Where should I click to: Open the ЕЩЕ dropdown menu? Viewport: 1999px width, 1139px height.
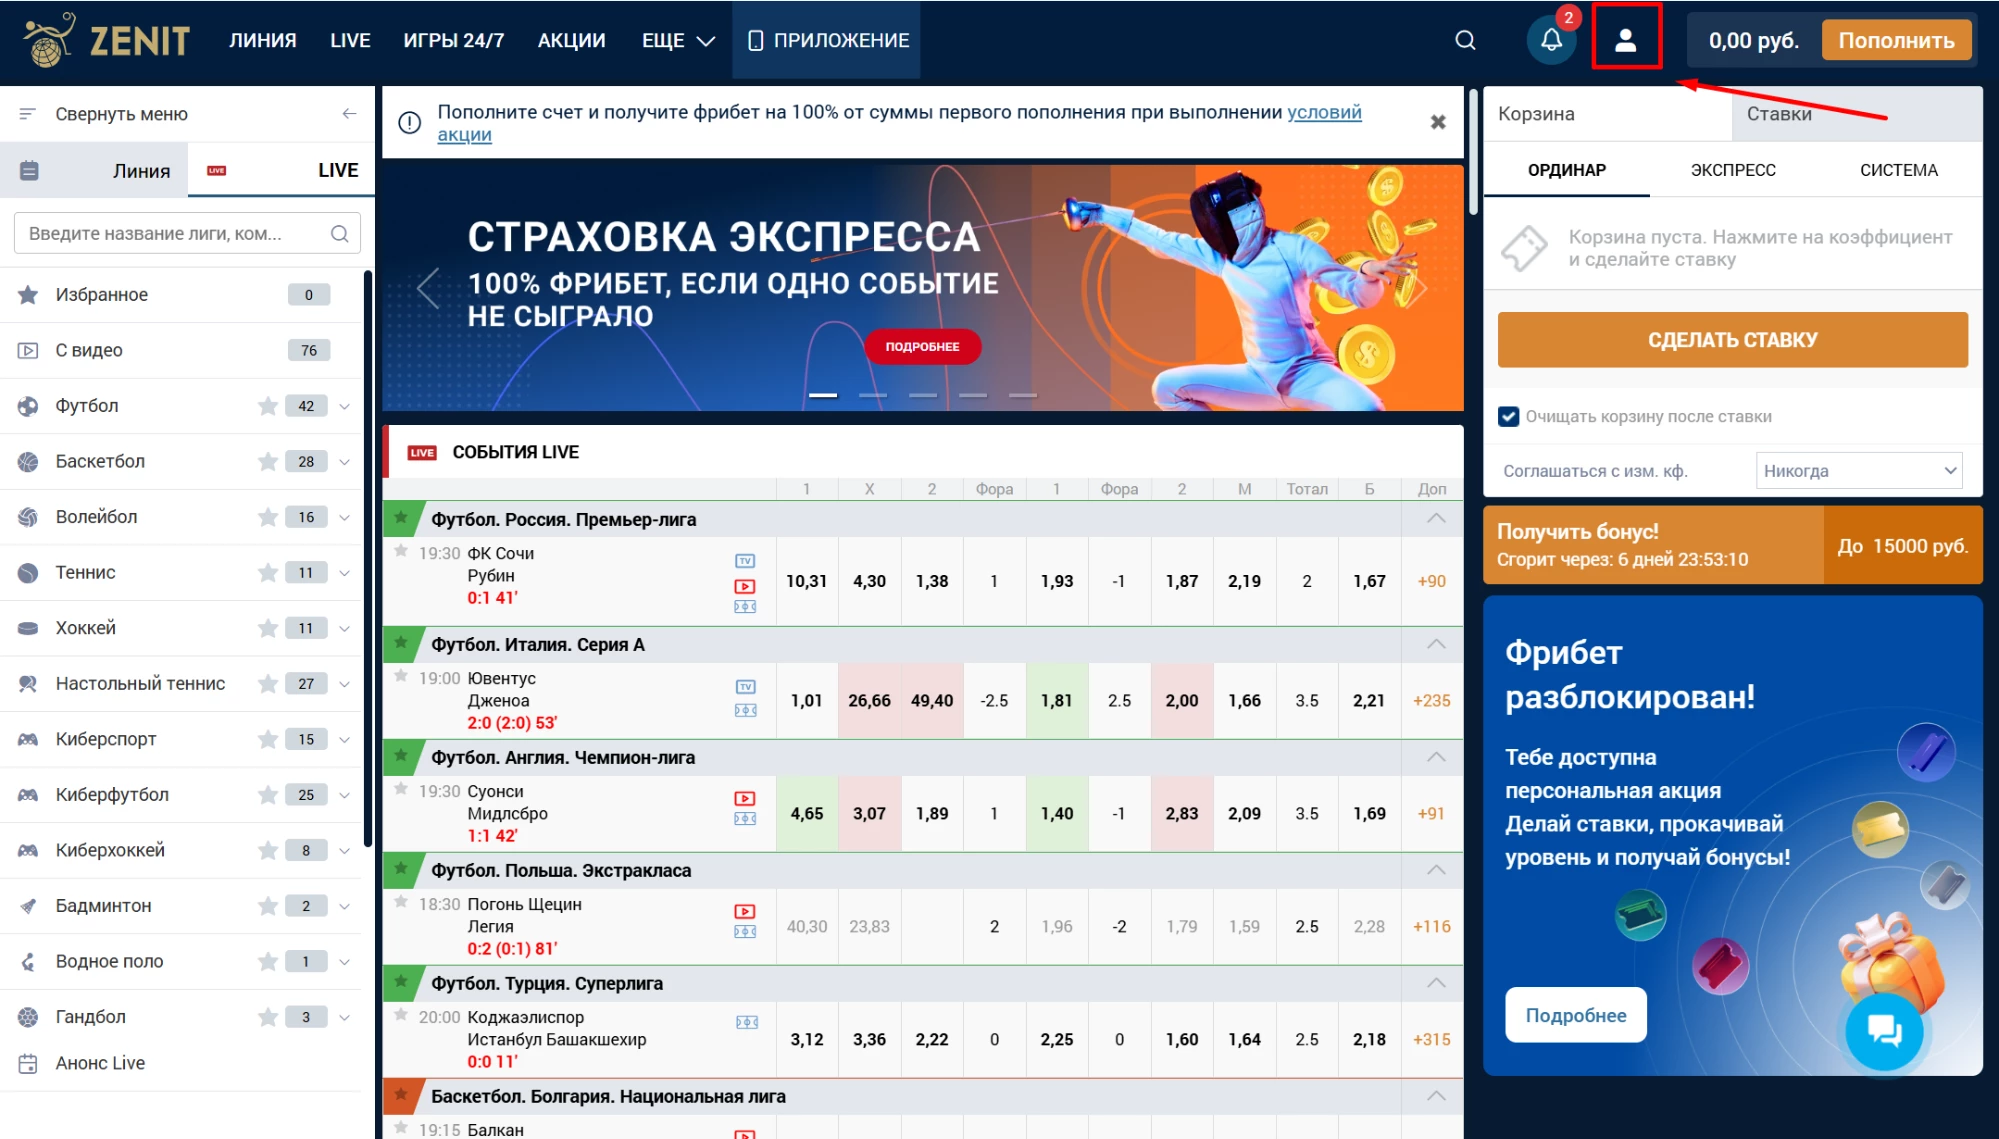tap(677, 41)
